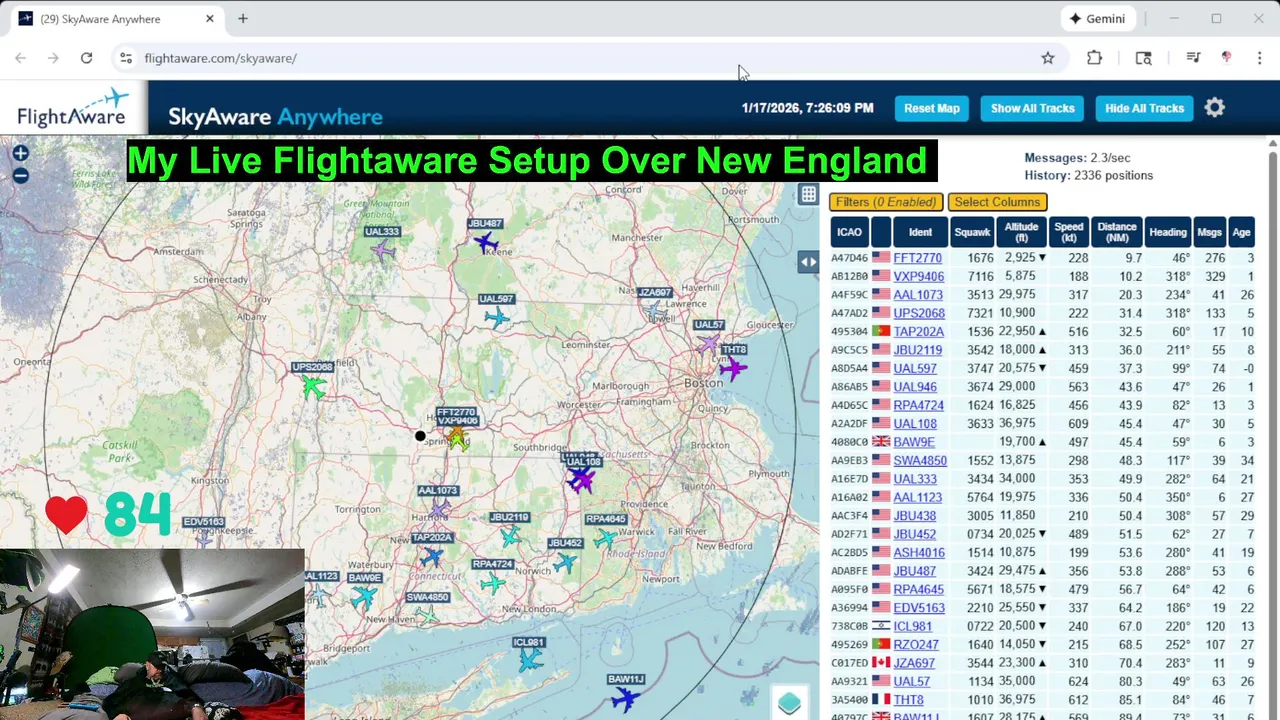The width and height of the screenshot is (1280, 720).
Task: Zoom out on the map
Action: (x=20, y=176)
